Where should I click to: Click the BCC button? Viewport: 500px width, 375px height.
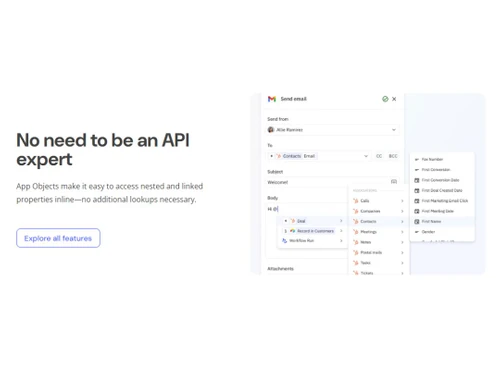click(x=393, y=156)
